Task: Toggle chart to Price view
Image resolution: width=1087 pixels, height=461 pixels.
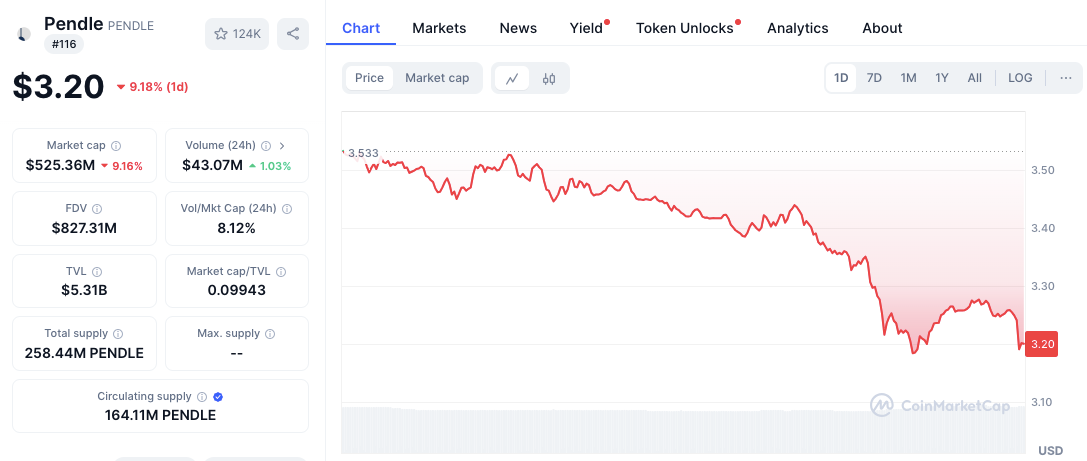Action: point(369,78)
